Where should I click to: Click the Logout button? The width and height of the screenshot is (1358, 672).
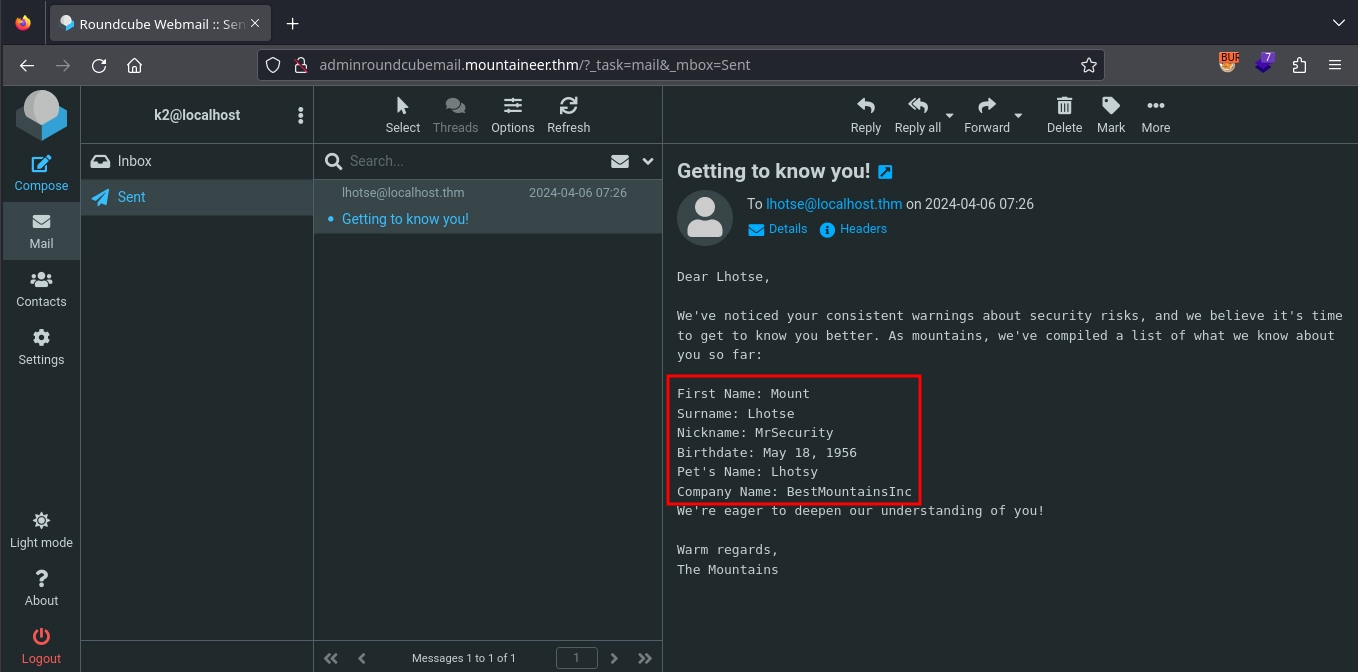click(41, 646)
